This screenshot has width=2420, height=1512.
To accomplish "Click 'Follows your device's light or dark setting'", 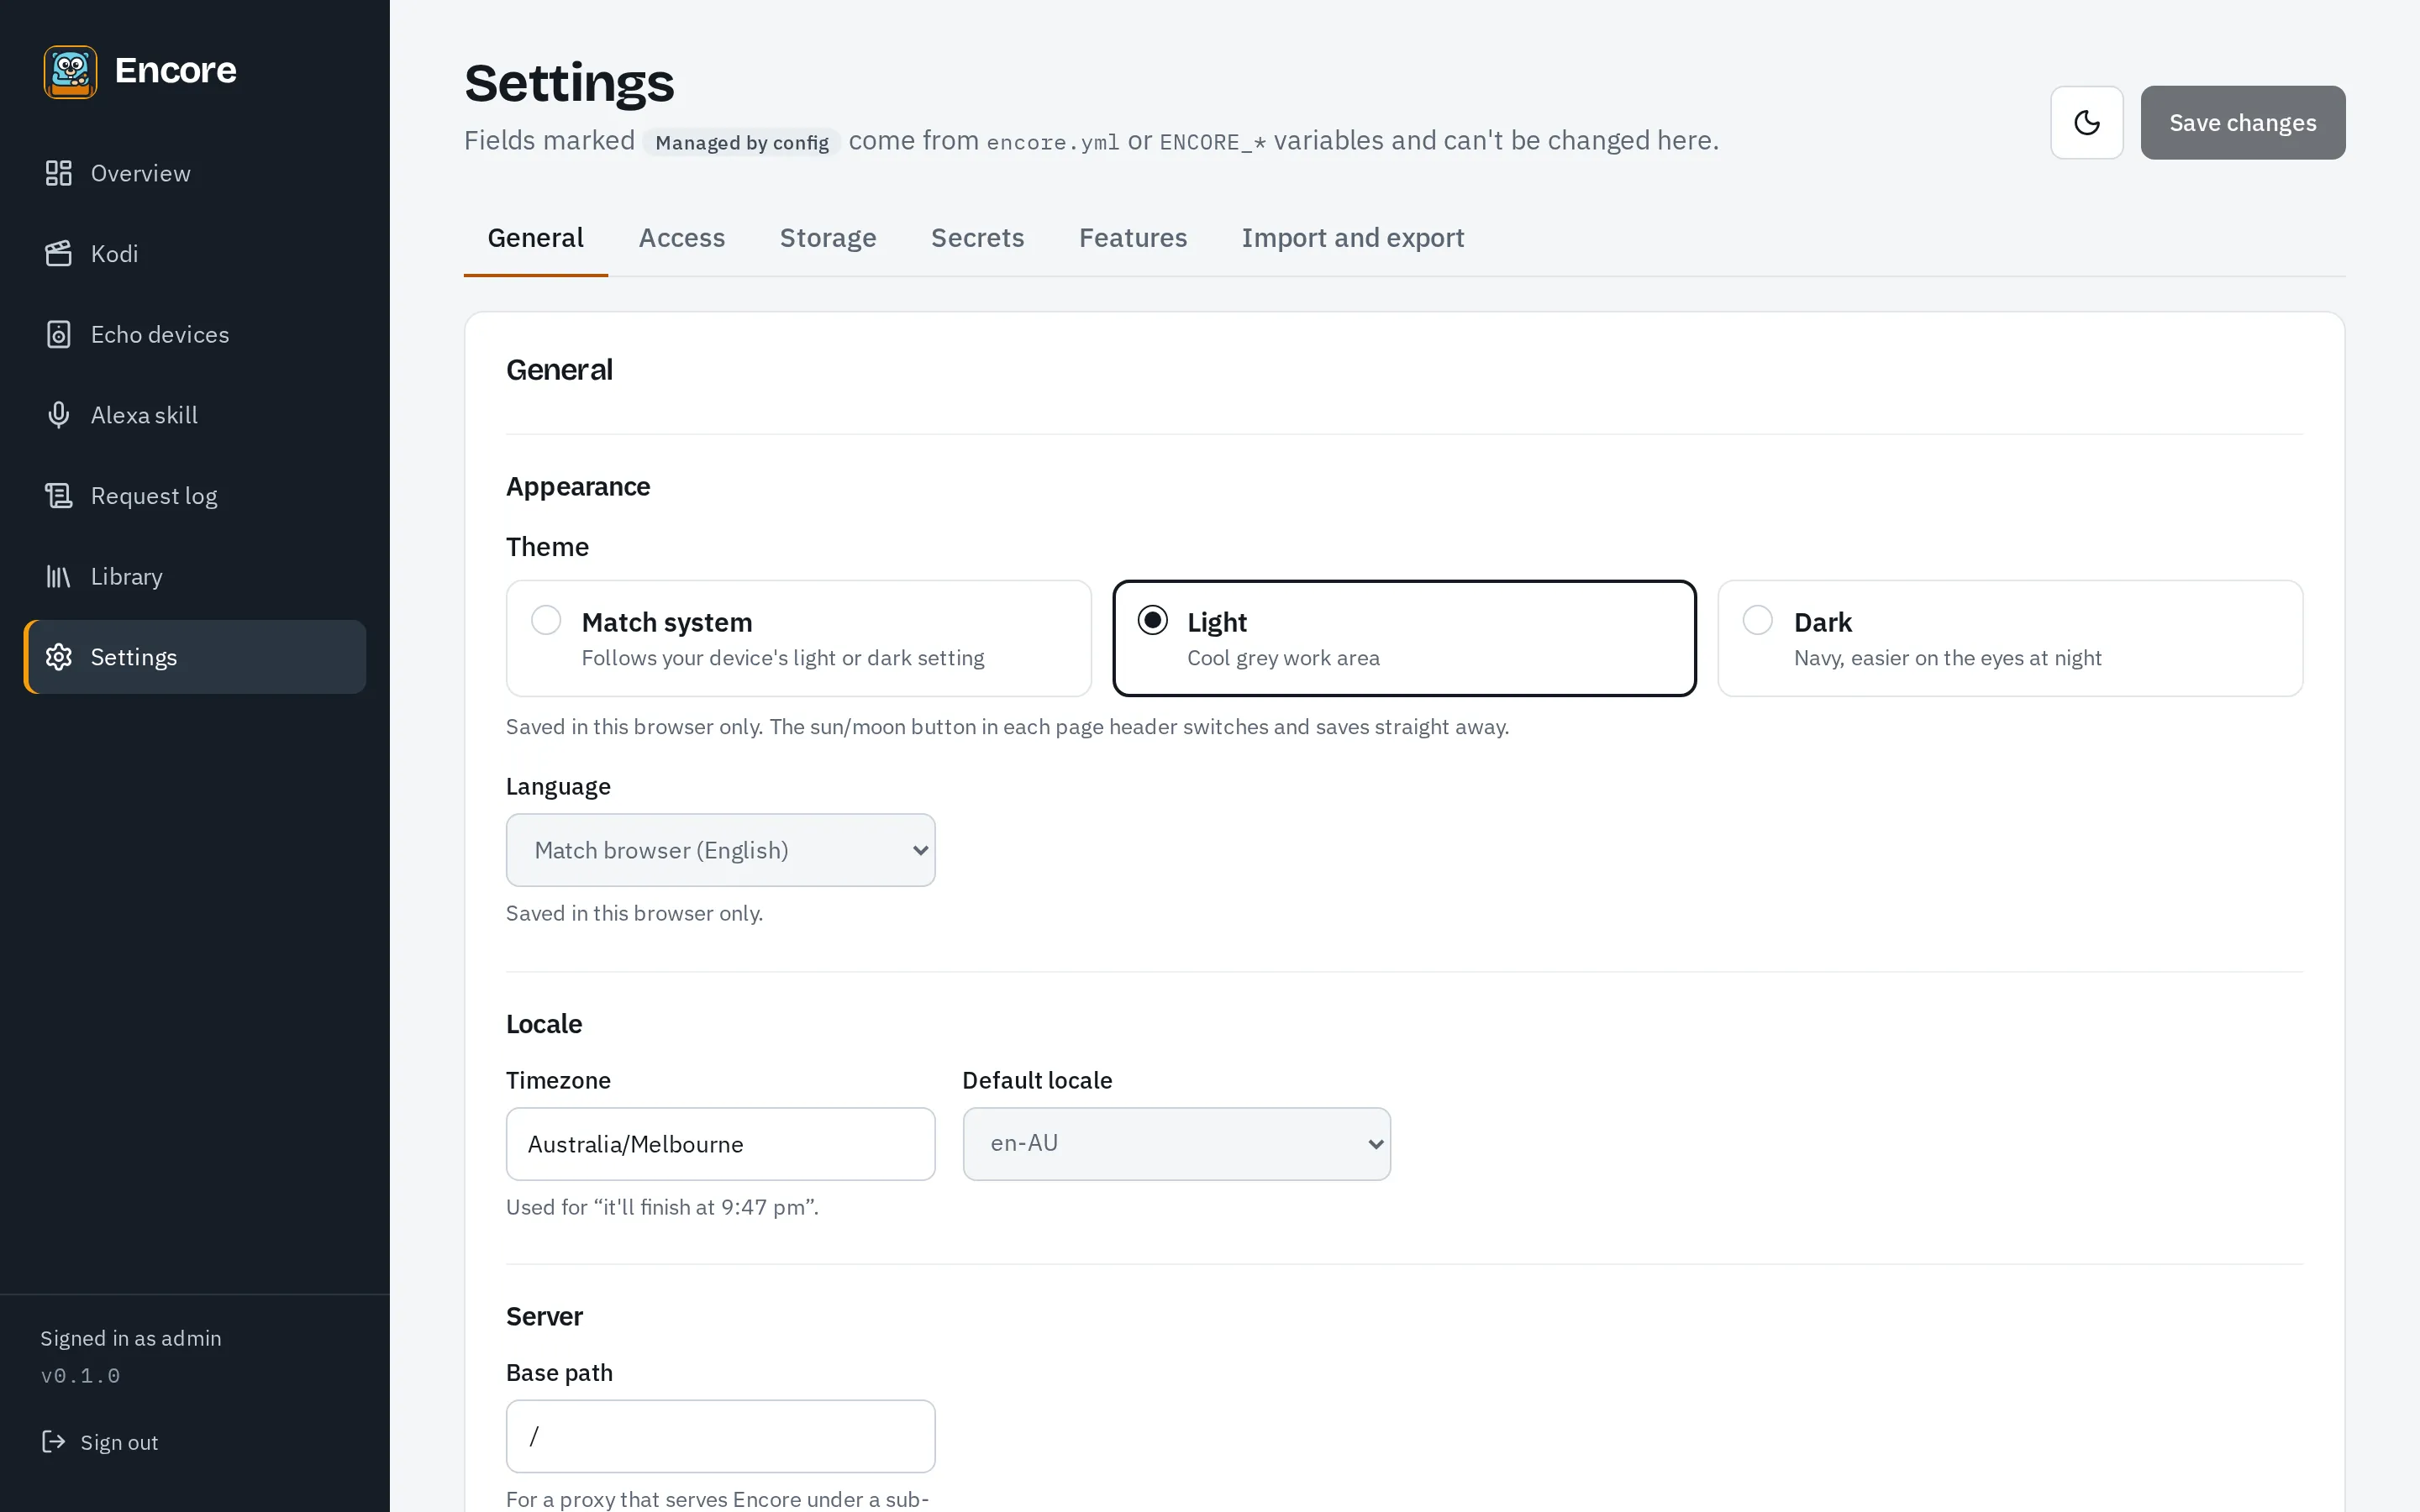I will point(783,658).
